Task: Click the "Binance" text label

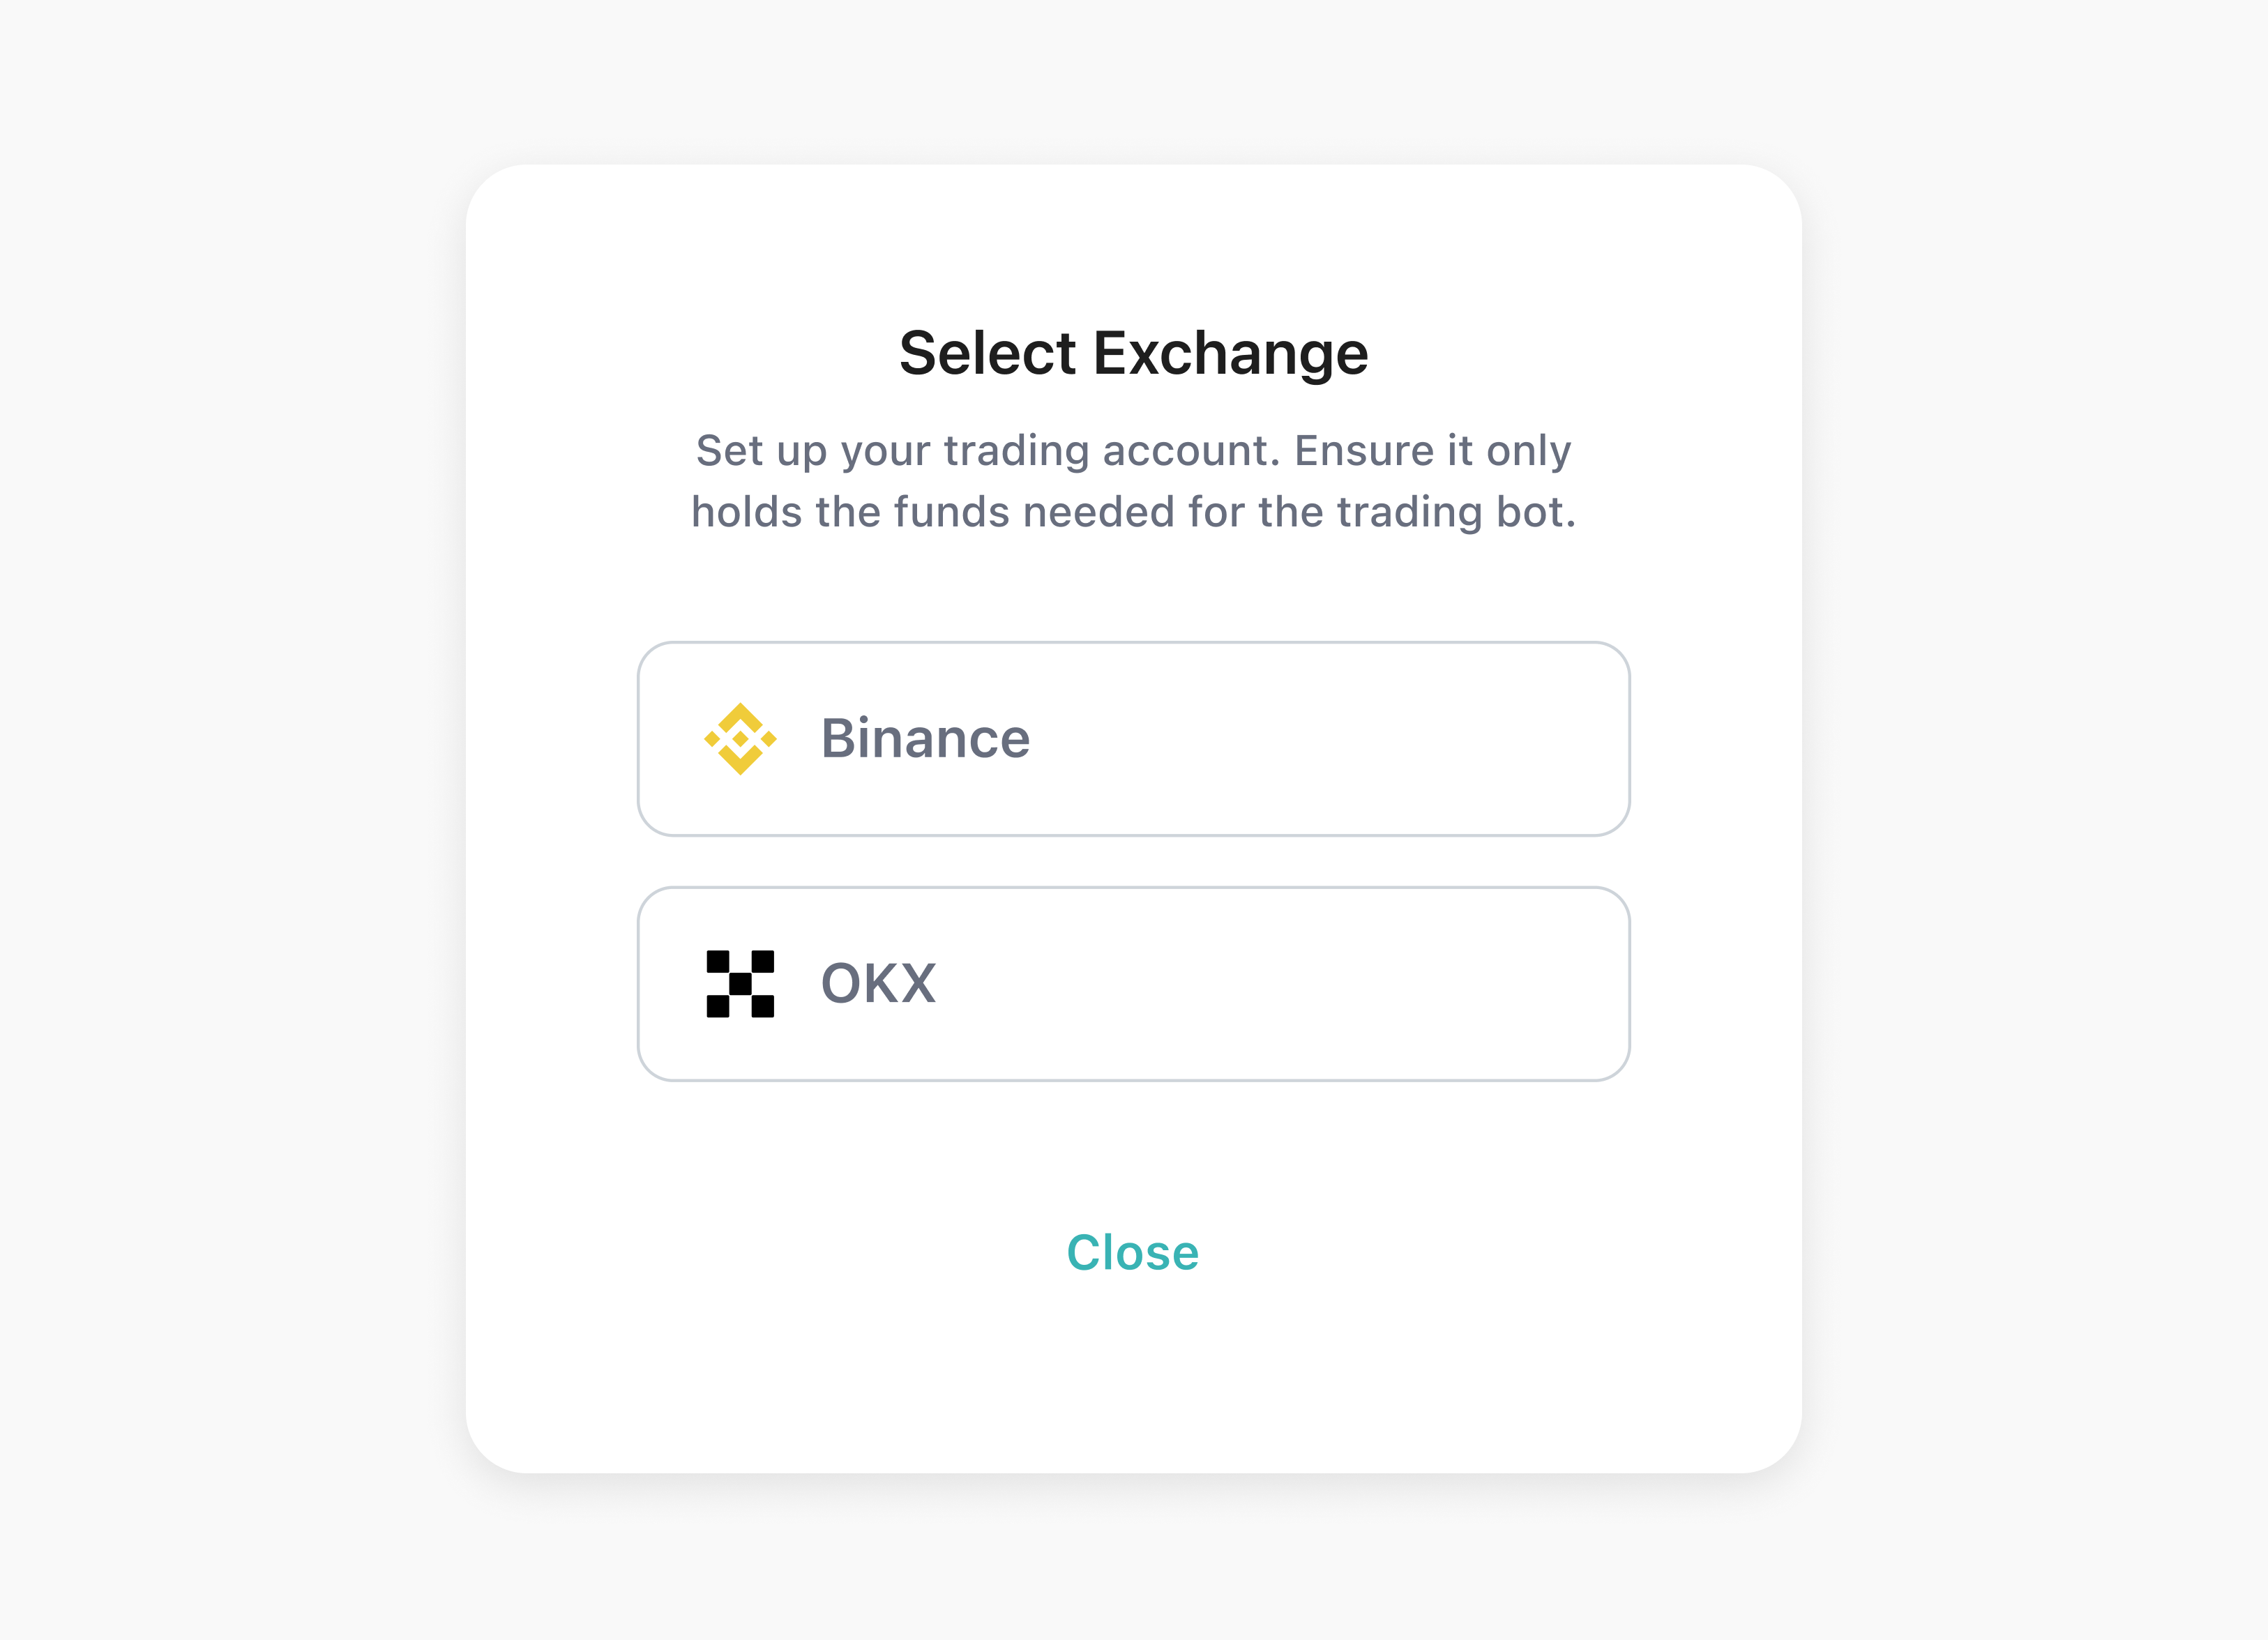Action: coord(925,739)
